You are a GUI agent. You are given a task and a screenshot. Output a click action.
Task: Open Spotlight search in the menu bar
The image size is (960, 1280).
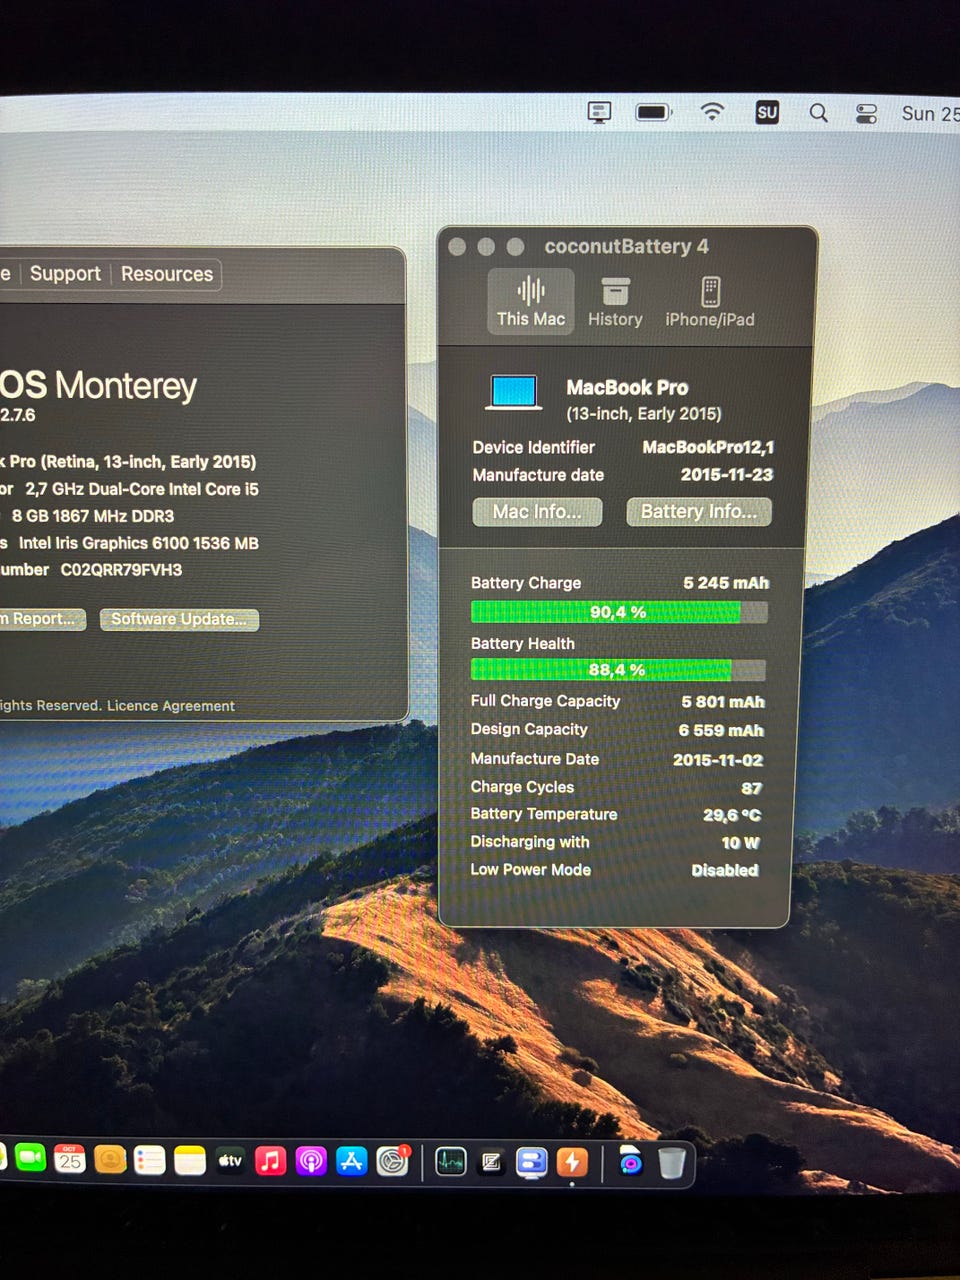coord(818,113)
